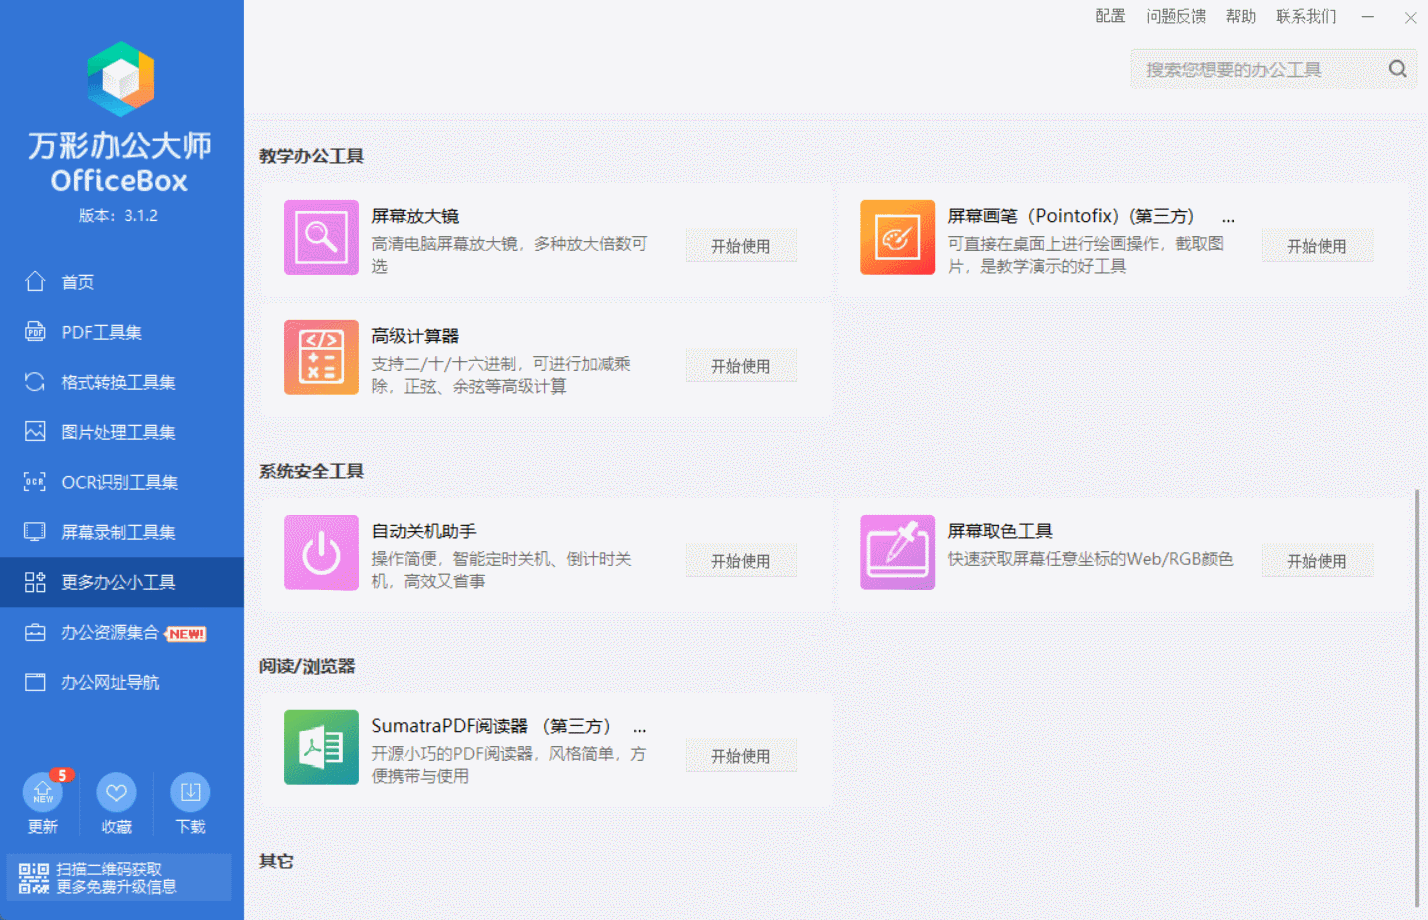Image resolution: width=1428 pixels, height=920 pixels.
Task: Open the 屏幕放大镜 magnifier tool icon
Action: (x=321, y=237)
